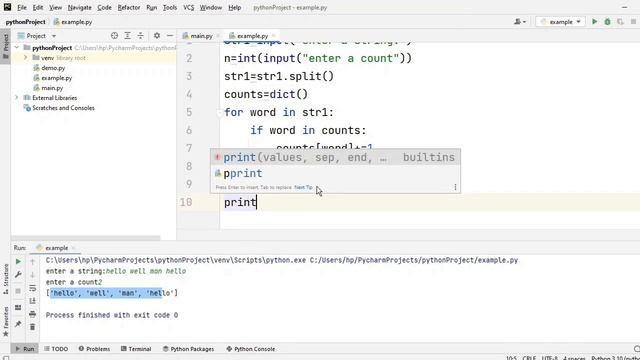Start debugging with the bug icon
This screenshot has height=360, width=640.
pyautogui.click(x=607, y=22)
